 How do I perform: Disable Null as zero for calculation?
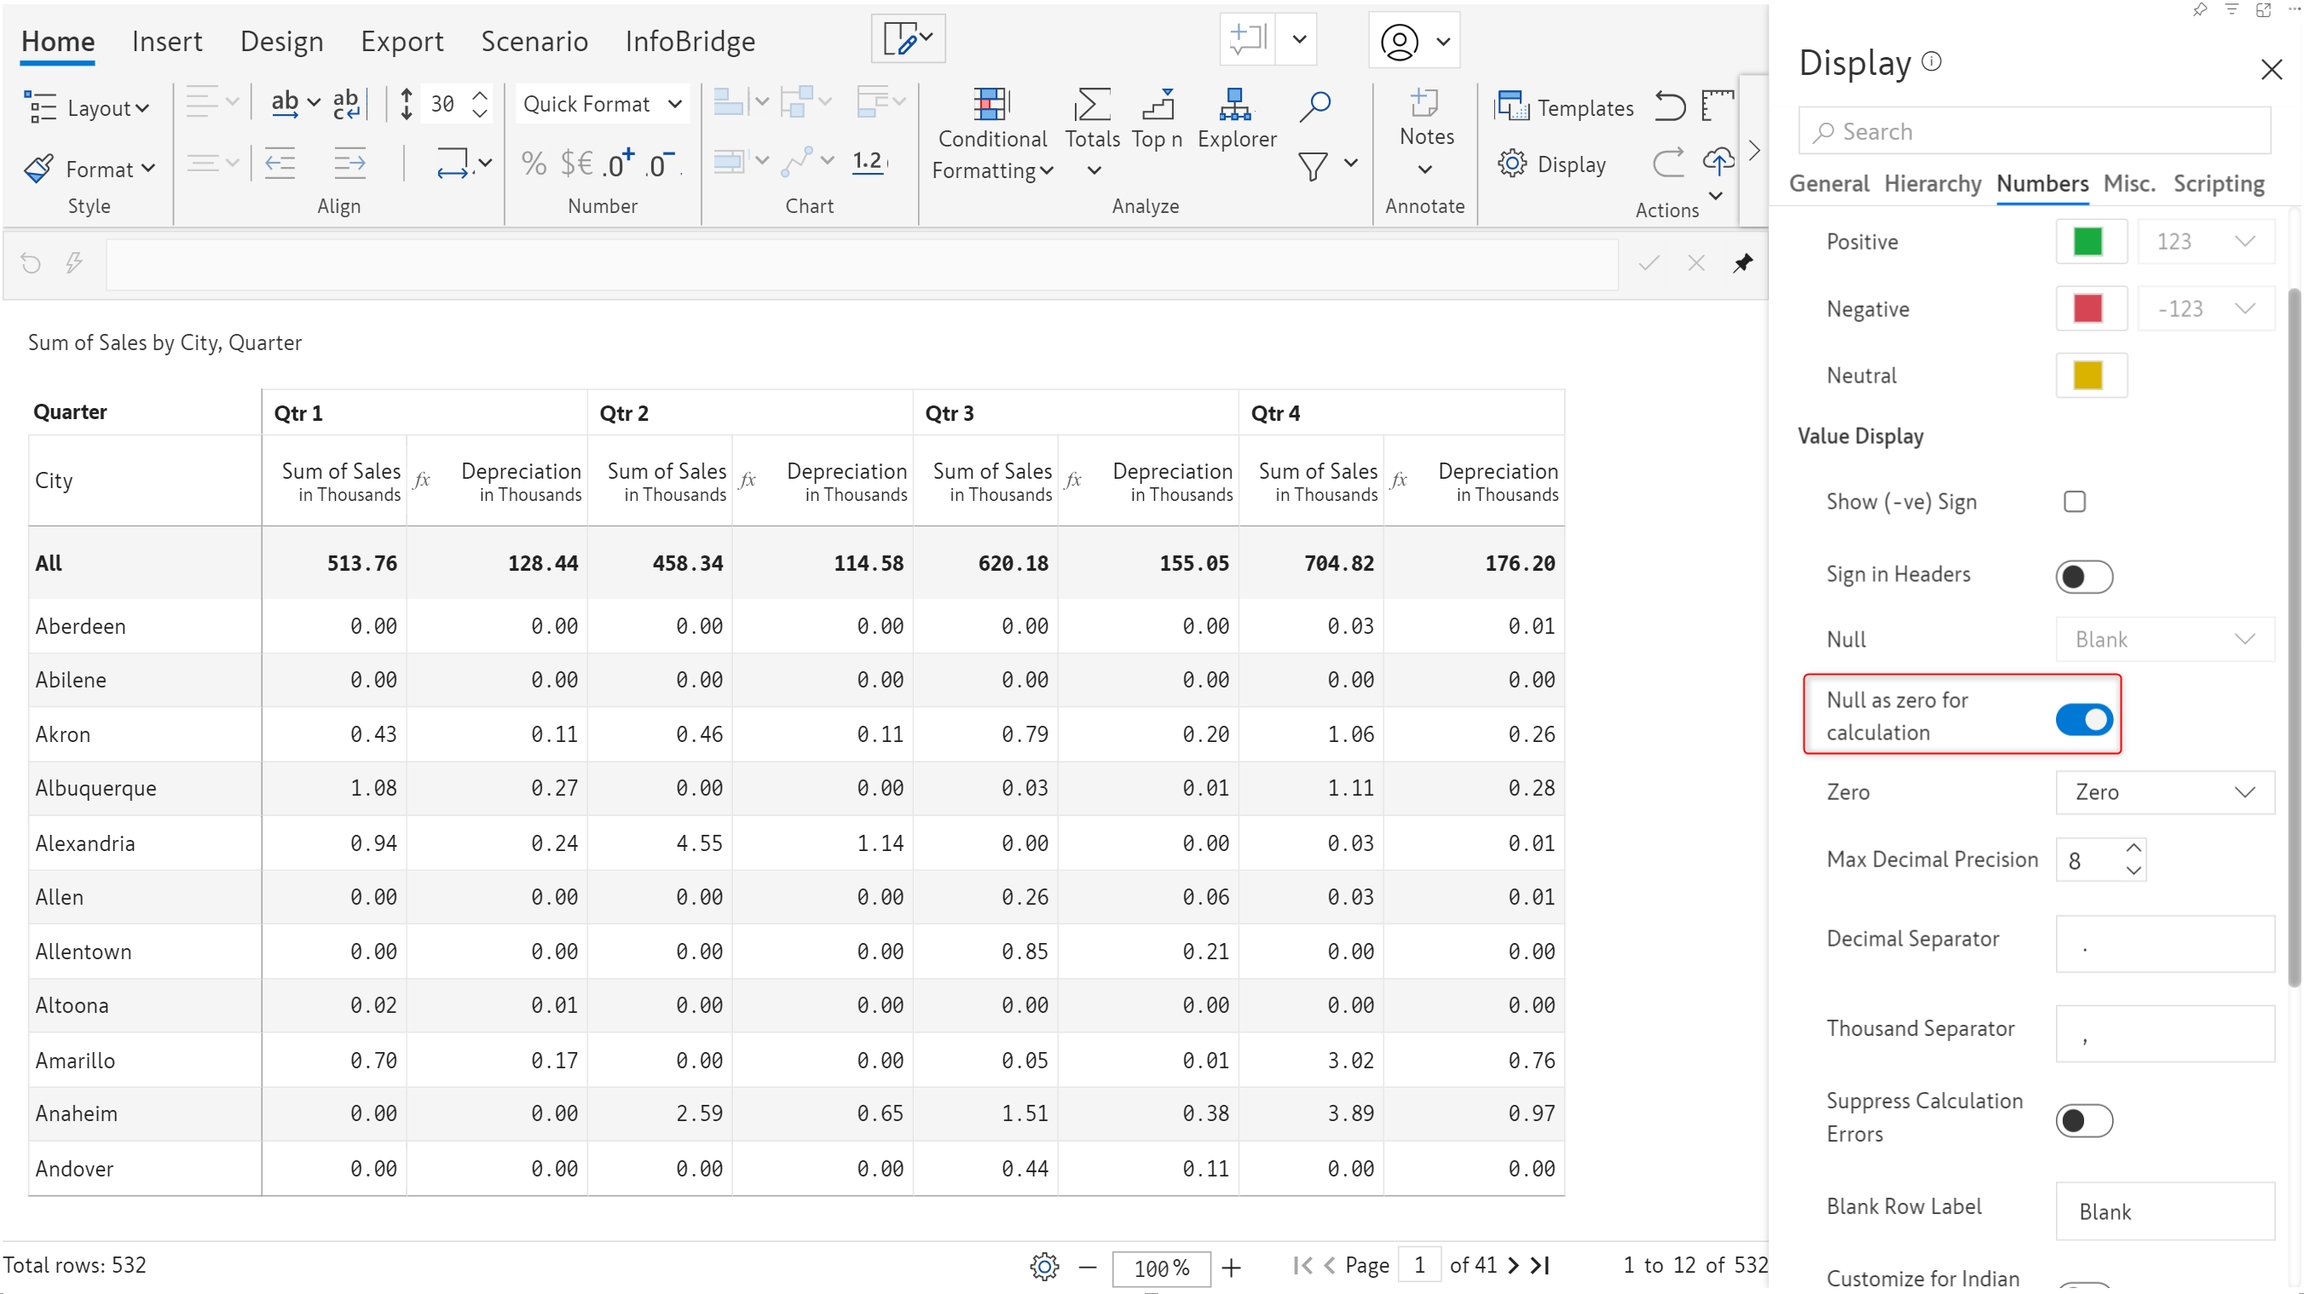coord(2083,719)
